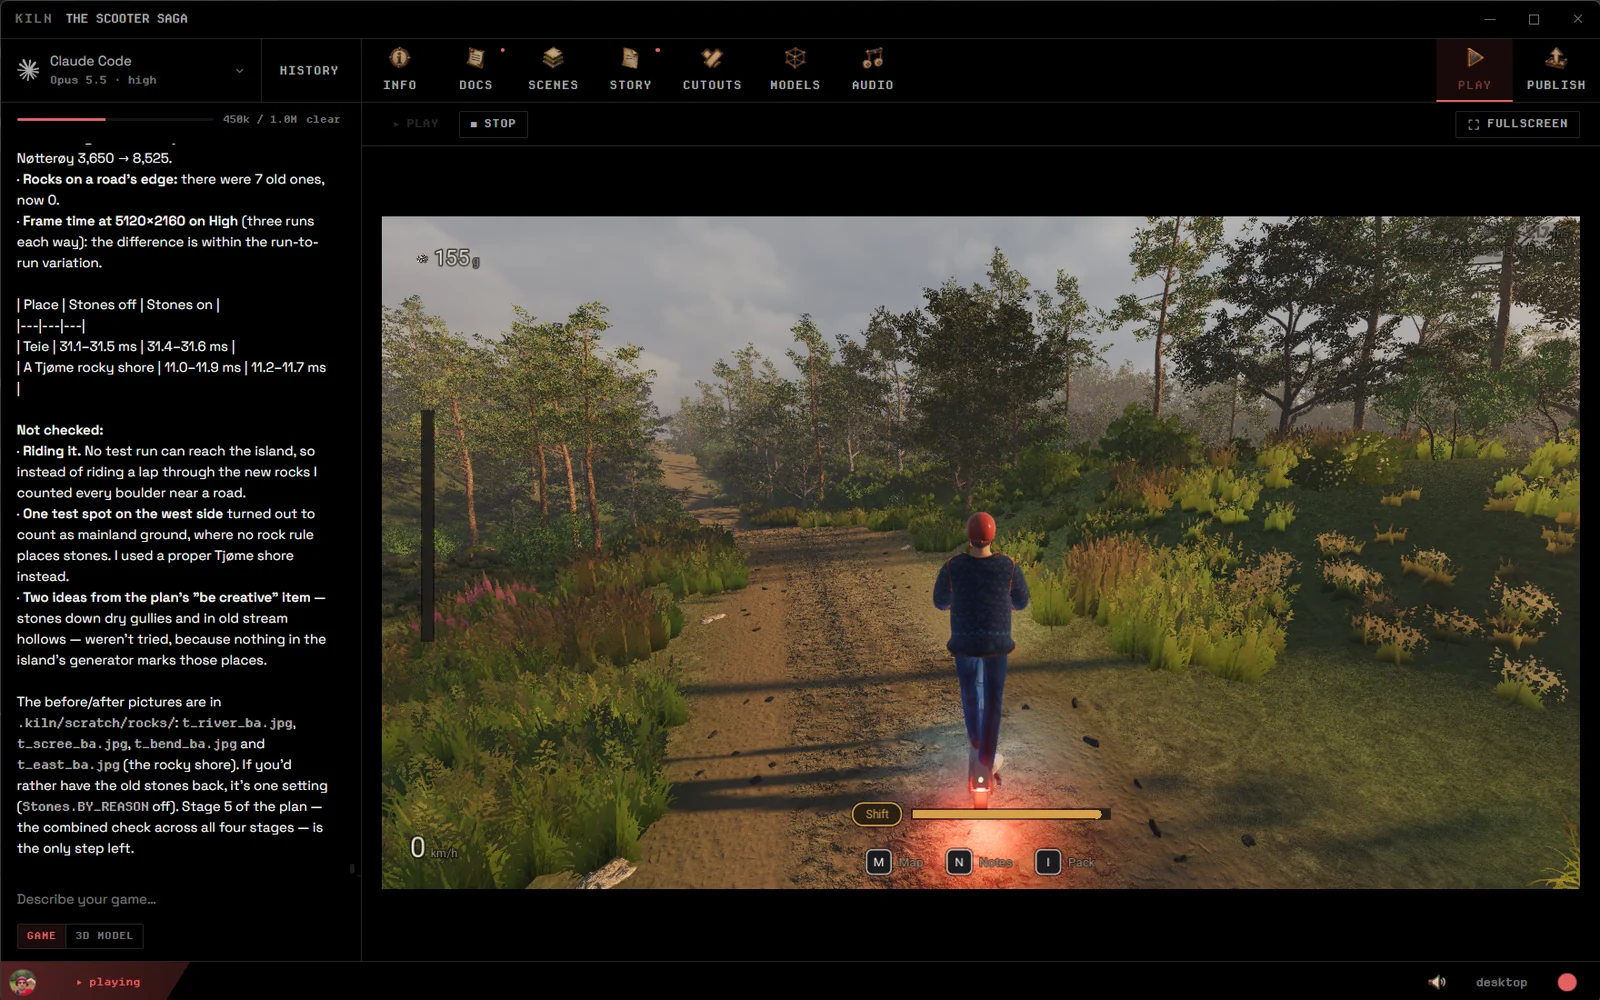Stop the running game
The width and height of the screenshot is (1600, 1000).
[x=493, y=124]
